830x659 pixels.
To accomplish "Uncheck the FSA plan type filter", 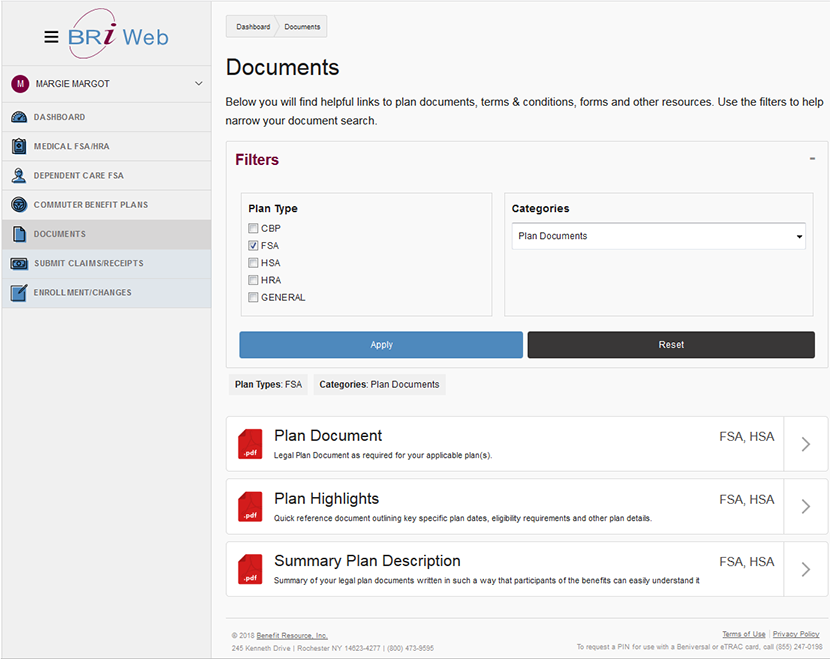I will (x=254, y=245).
